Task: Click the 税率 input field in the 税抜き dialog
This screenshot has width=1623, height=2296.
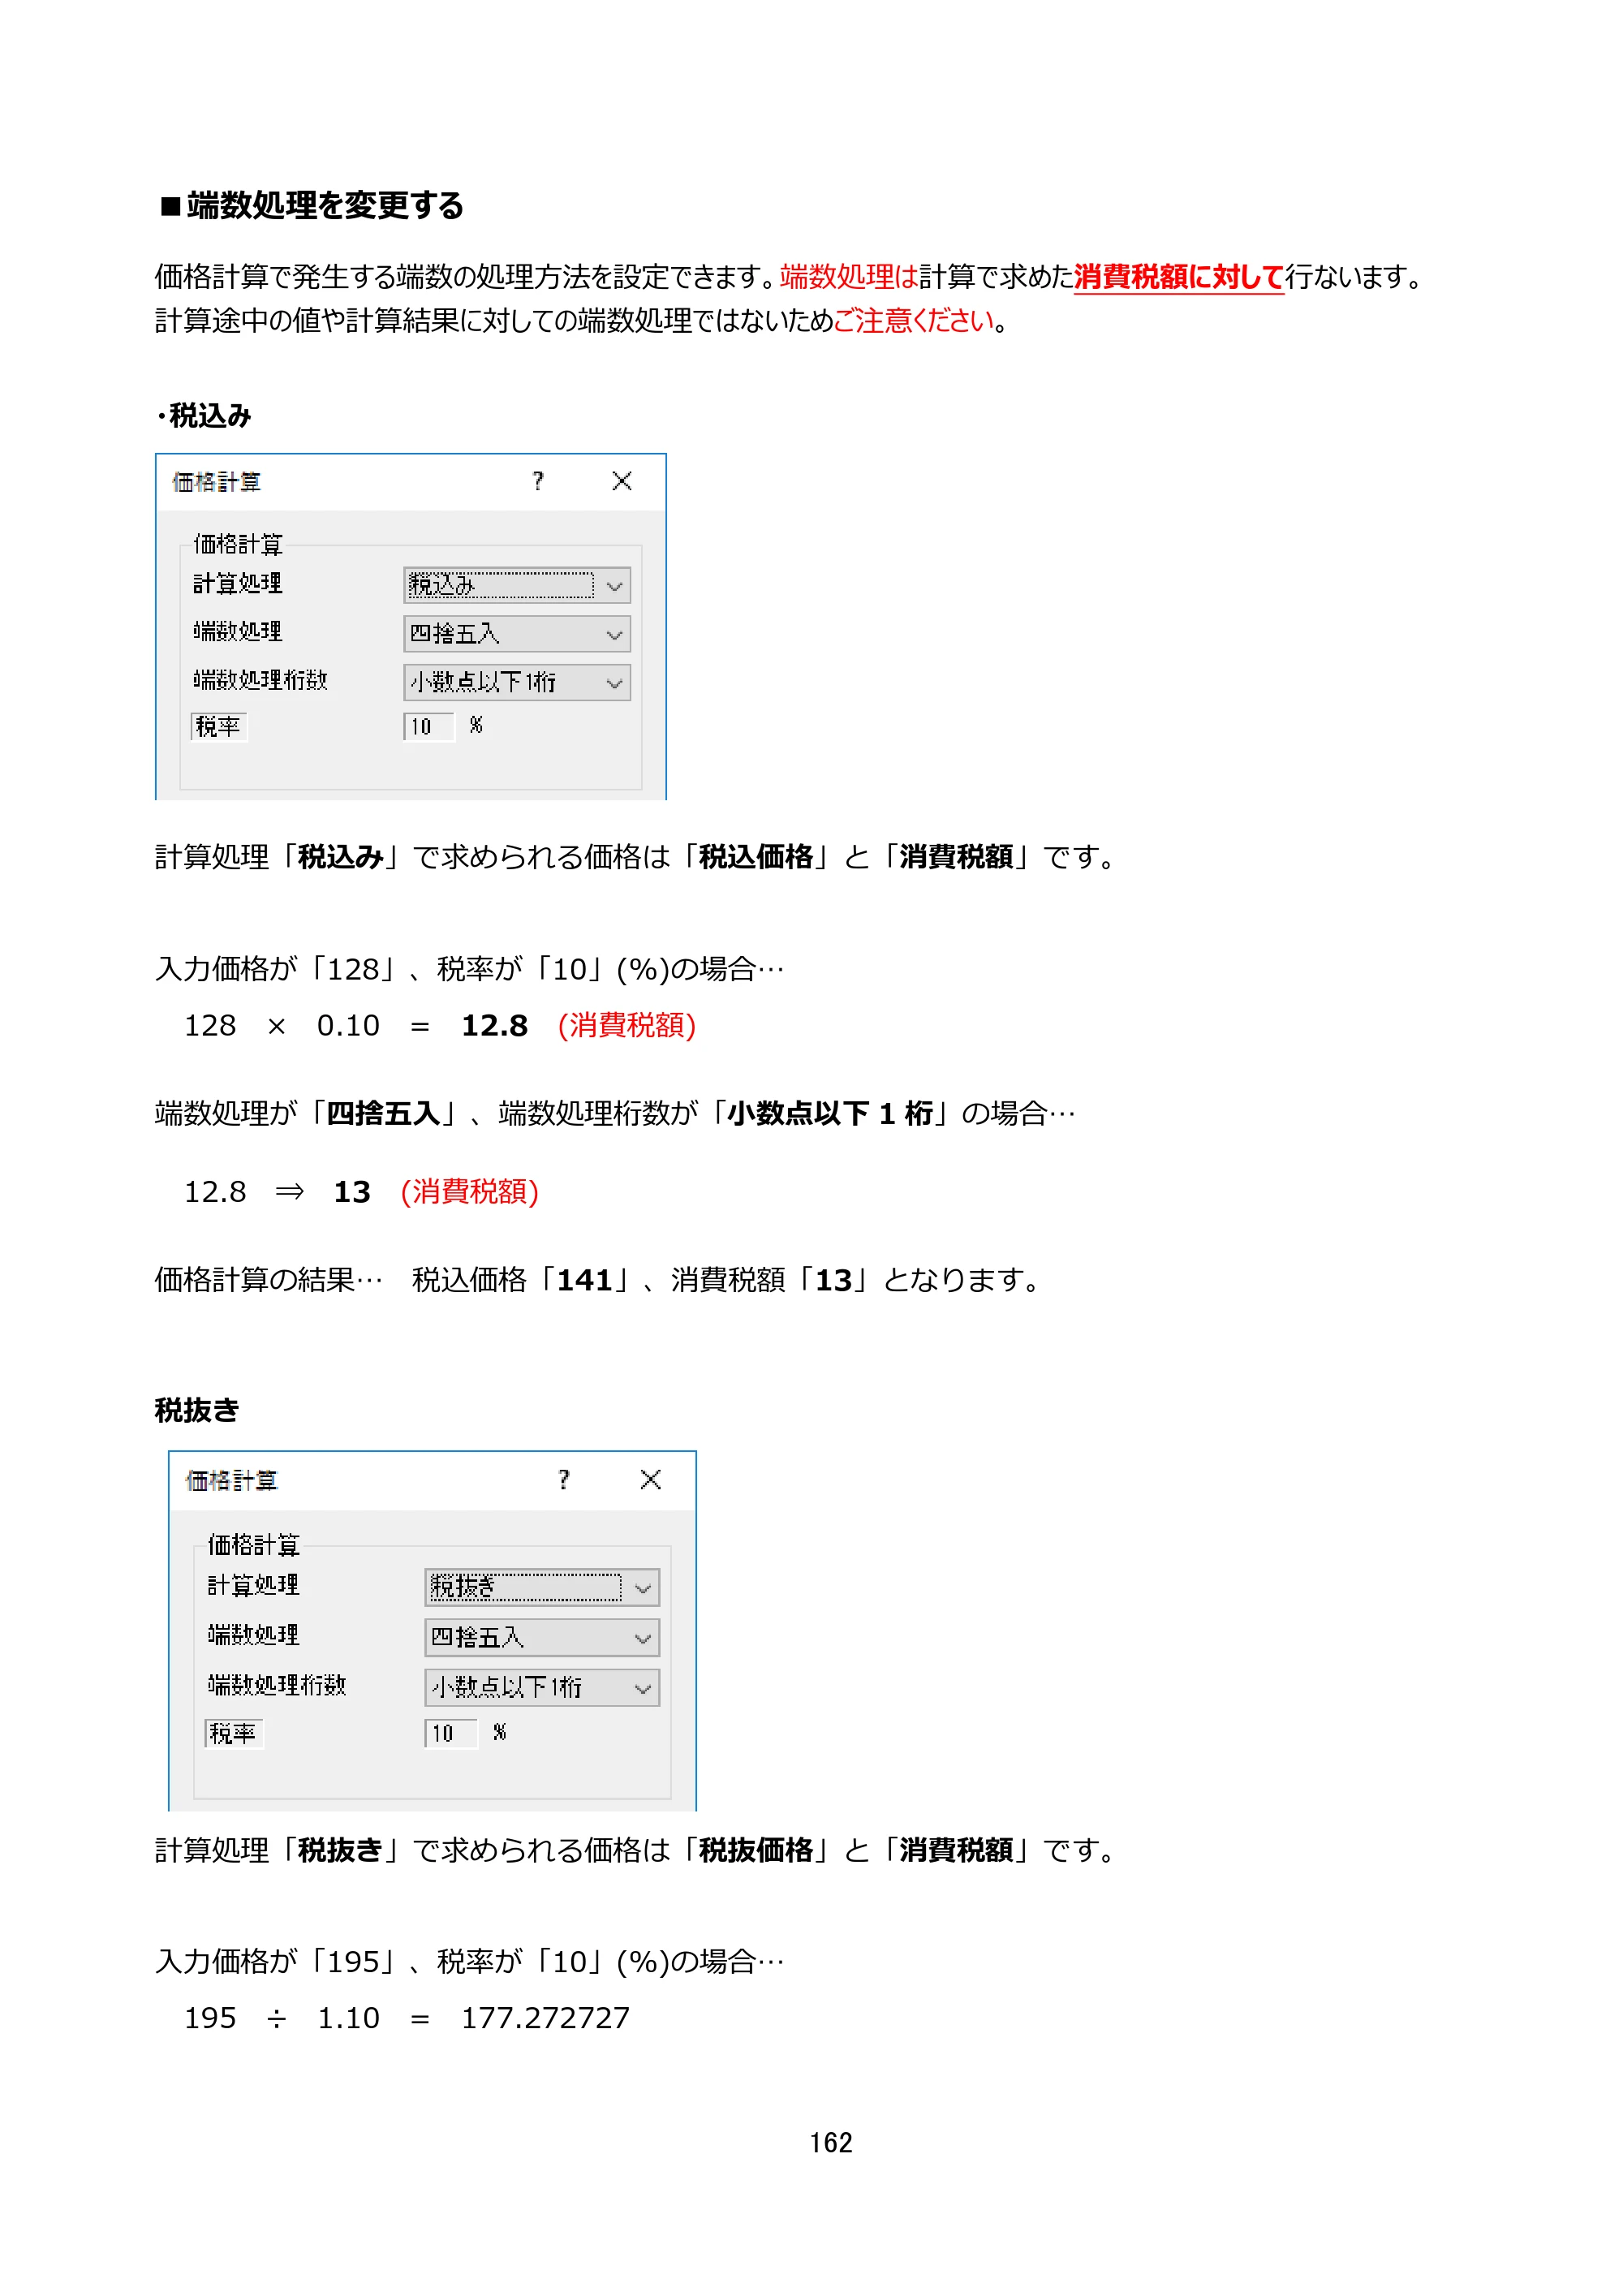Action: (451, 1733)
